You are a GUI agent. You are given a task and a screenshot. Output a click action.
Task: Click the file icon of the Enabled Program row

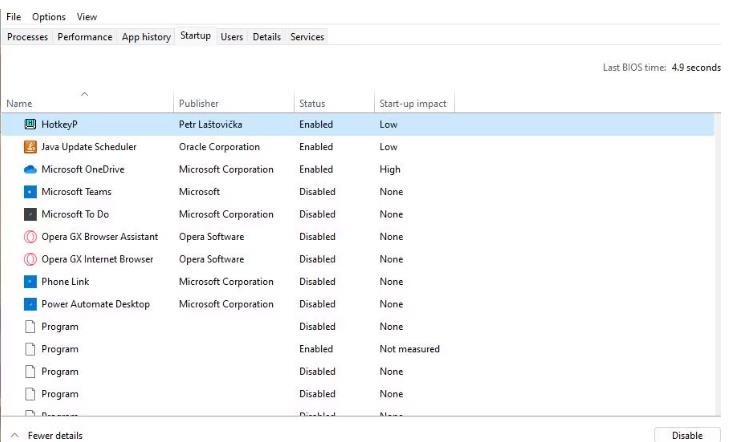(30, 349)
